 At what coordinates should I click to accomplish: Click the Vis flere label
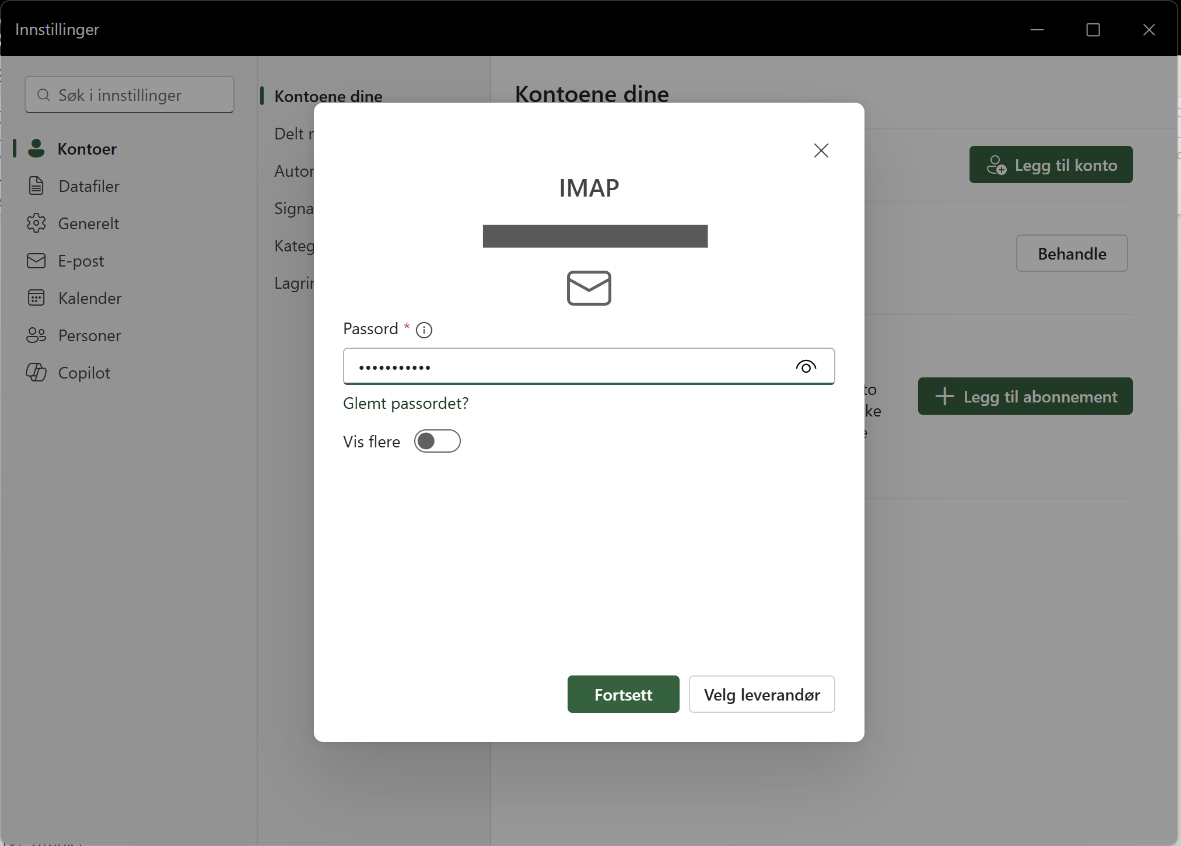(x=371, y=442)
